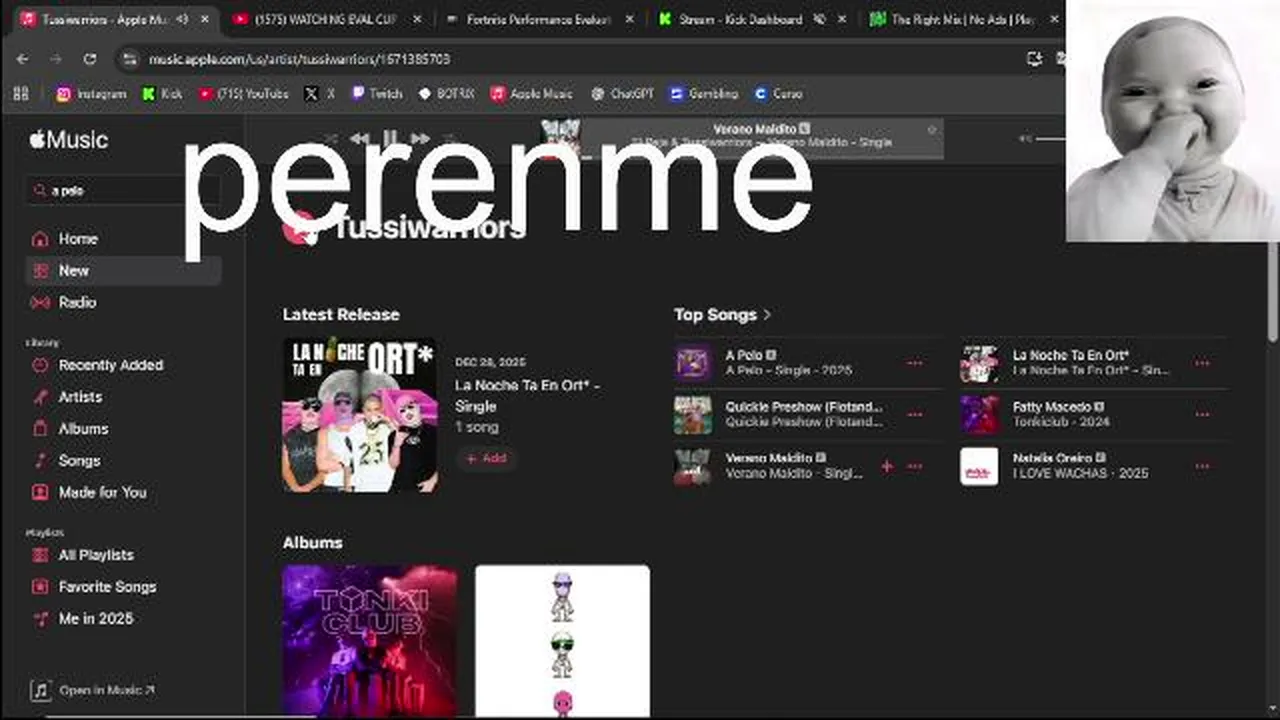Open the bookmarks apps grid icon
Image resolution: width=1280 pixels, height=720 pixels.
[x=21, y=93]
